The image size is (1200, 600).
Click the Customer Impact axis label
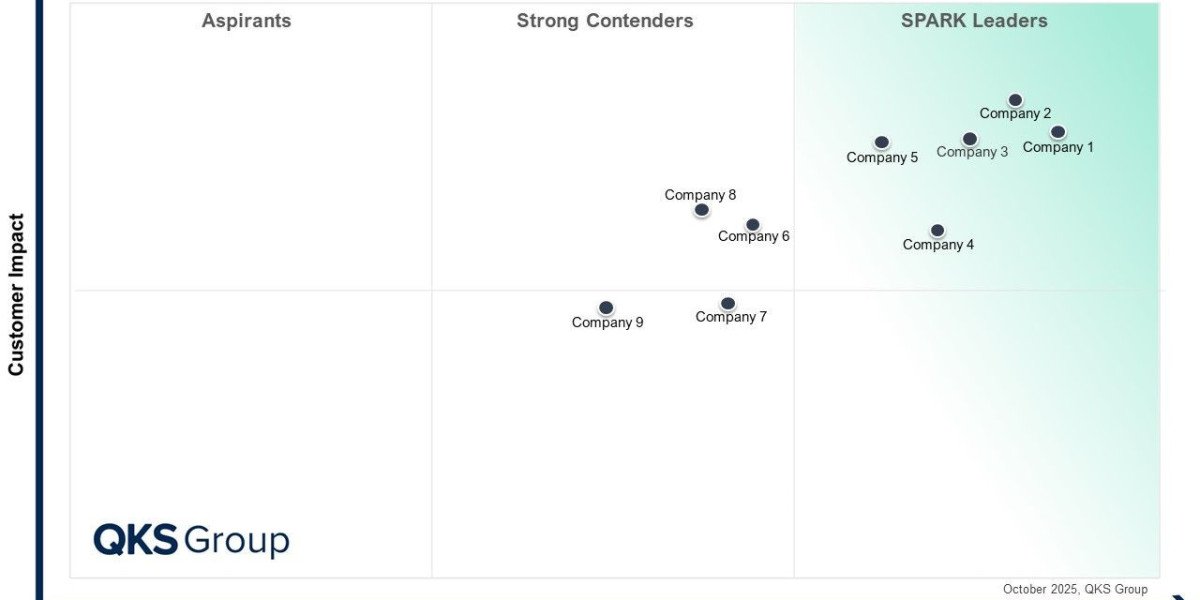pos(16,294)
